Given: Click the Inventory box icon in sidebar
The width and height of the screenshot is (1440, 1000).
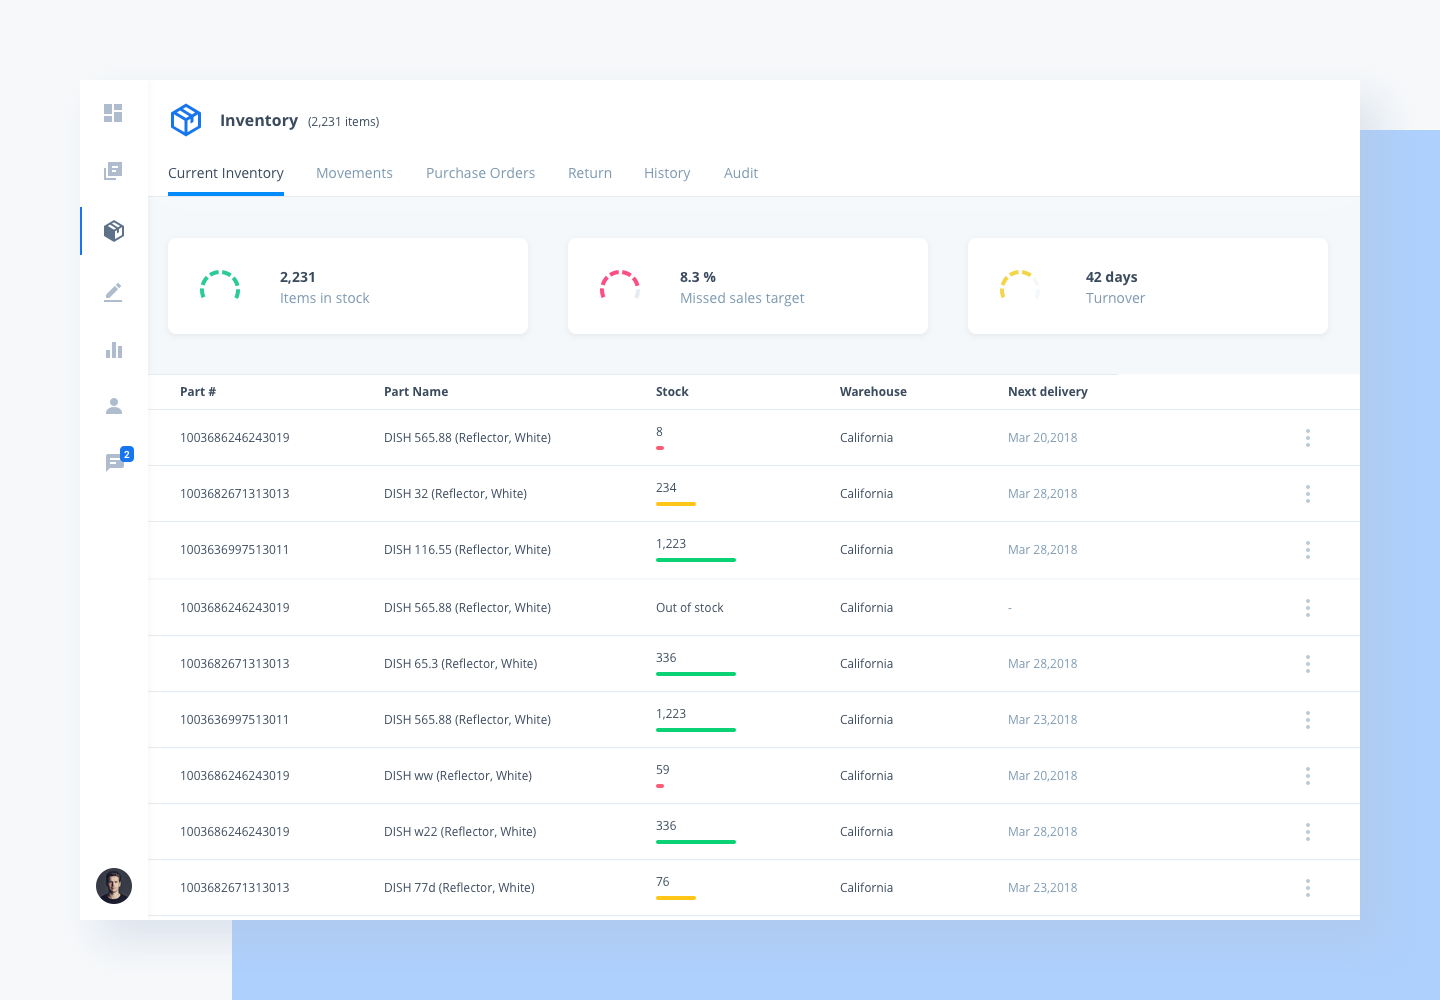Looking at the screenshot, I should coord(113,230).
